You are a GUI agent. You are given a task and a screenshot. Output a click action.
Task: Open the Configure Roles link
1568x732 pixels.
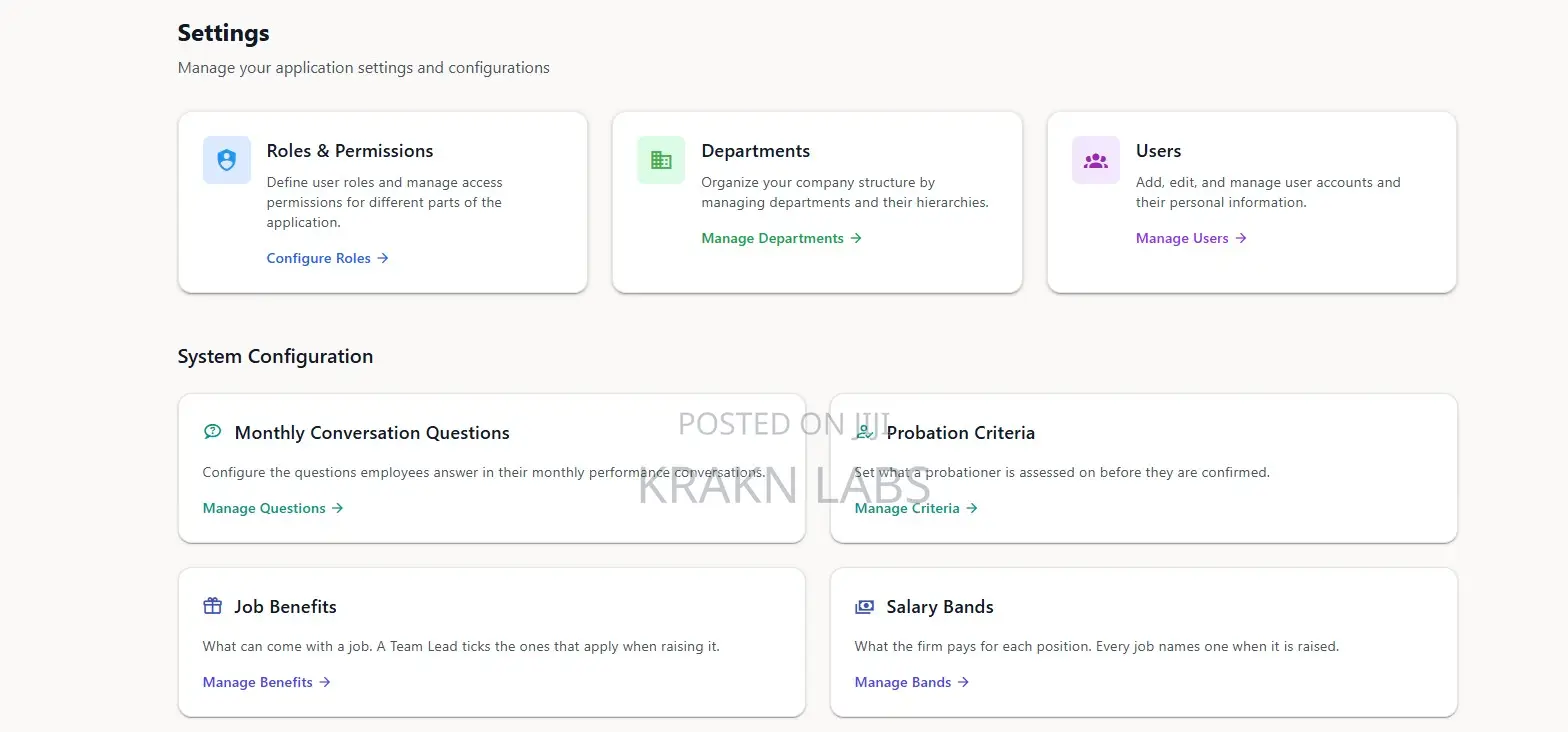(x=328, y=258)
